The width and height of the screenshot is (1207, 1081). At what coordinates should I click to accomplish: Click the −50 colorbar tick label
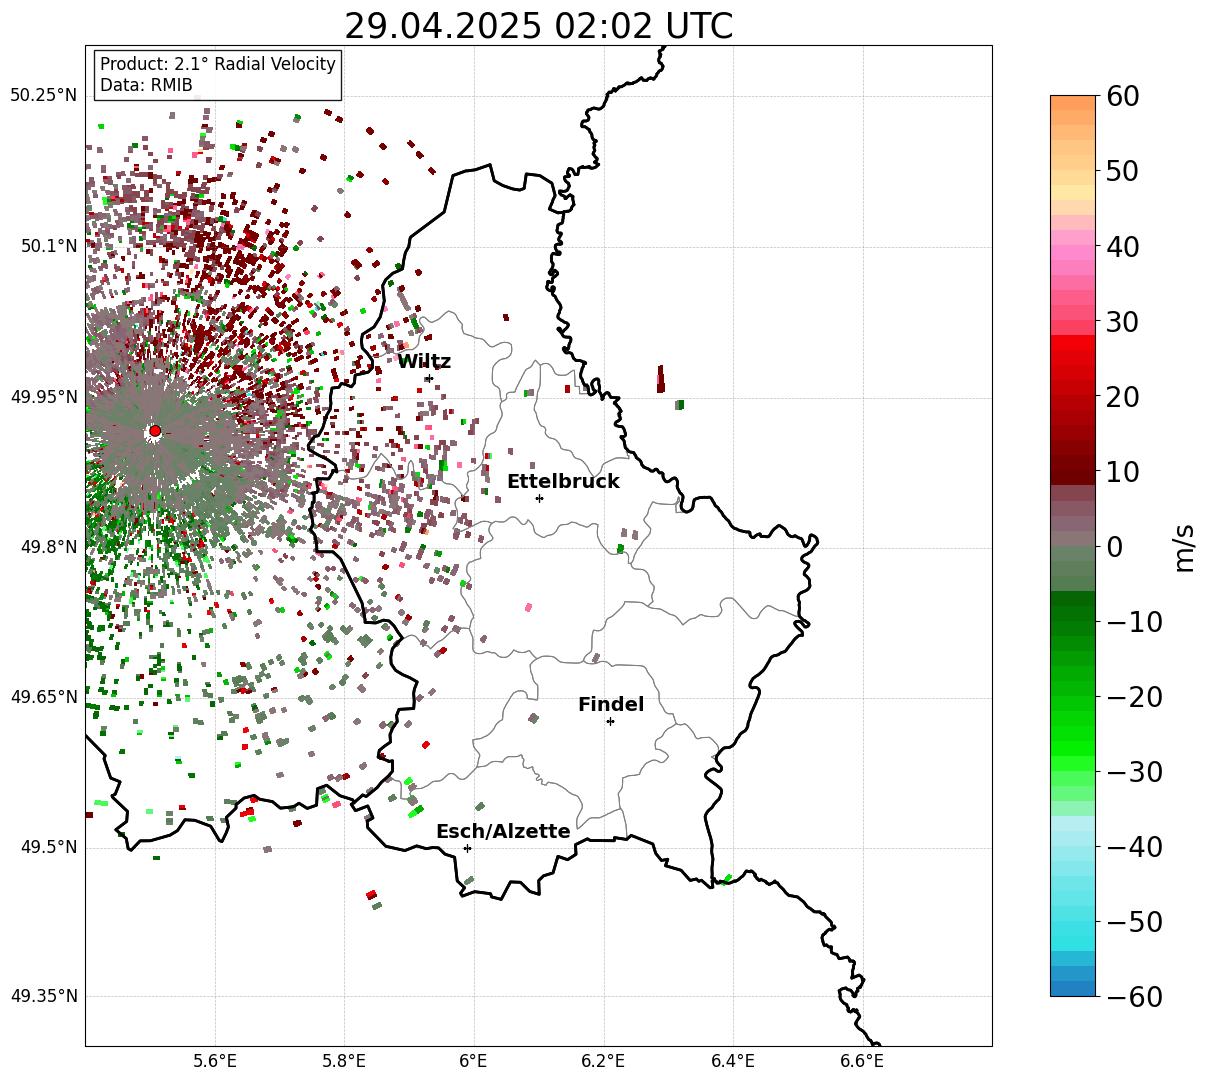click(1135, 922)
